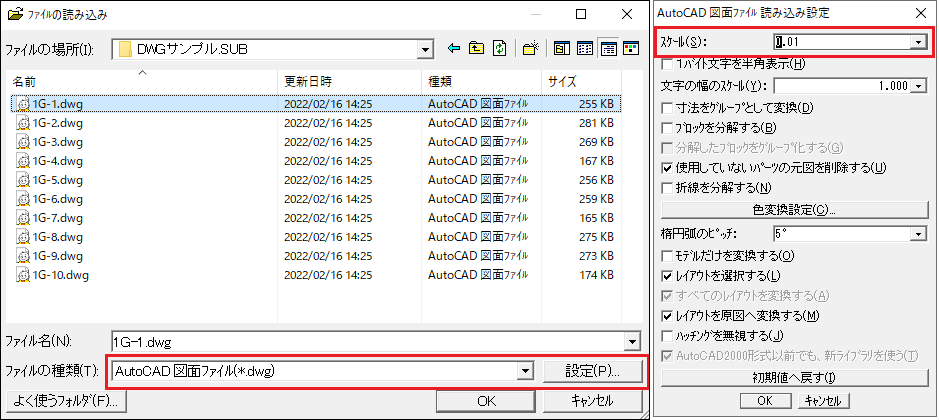Uncheck レイアウトを原図へ変換する checkbox
This screenshot has height=420, width=939.
667,315
